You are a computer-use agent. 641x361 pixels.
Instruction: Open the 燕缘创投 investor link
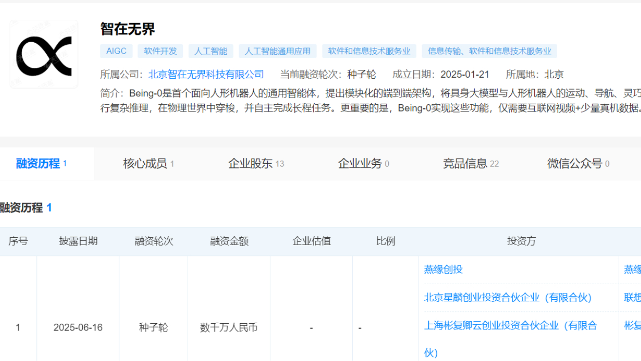click(x=443, y=269)
